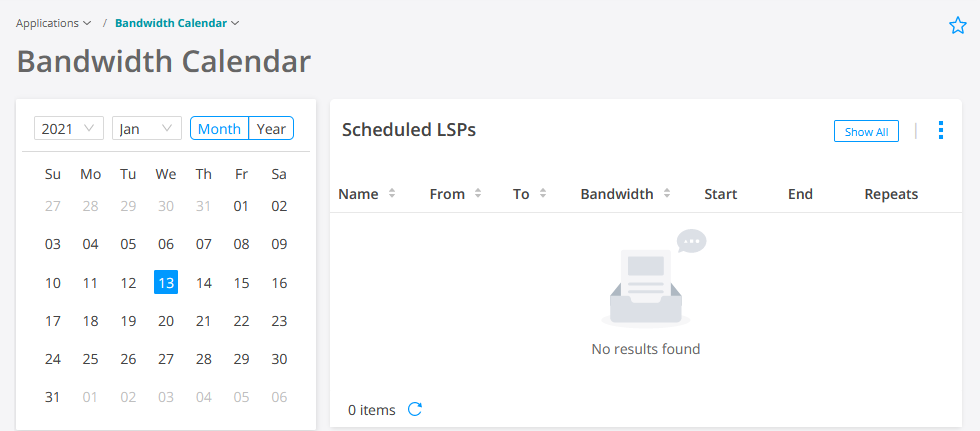Click the refresh icon beside 0 items
980x431 pixels.
tap(415, 409)
